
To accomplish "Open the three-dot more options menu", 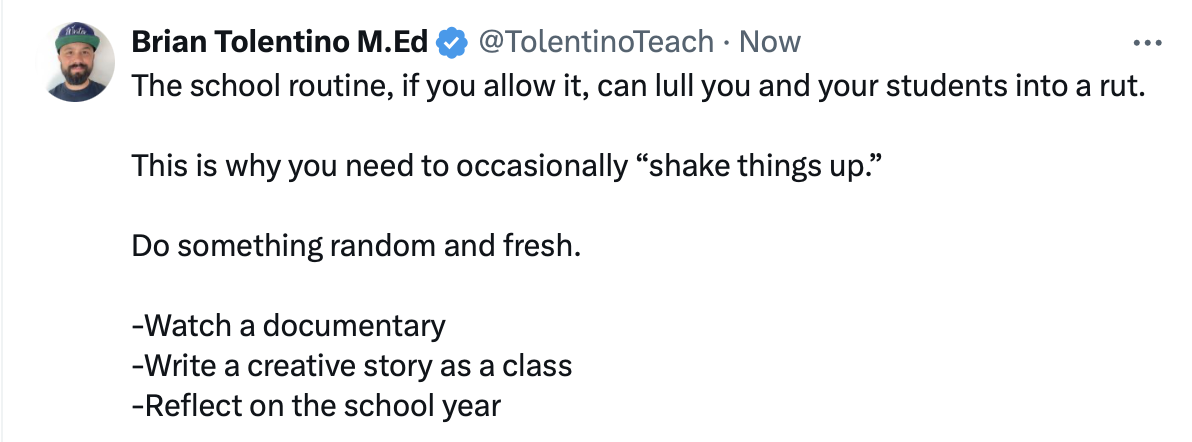I will [x=1145, y=43].
